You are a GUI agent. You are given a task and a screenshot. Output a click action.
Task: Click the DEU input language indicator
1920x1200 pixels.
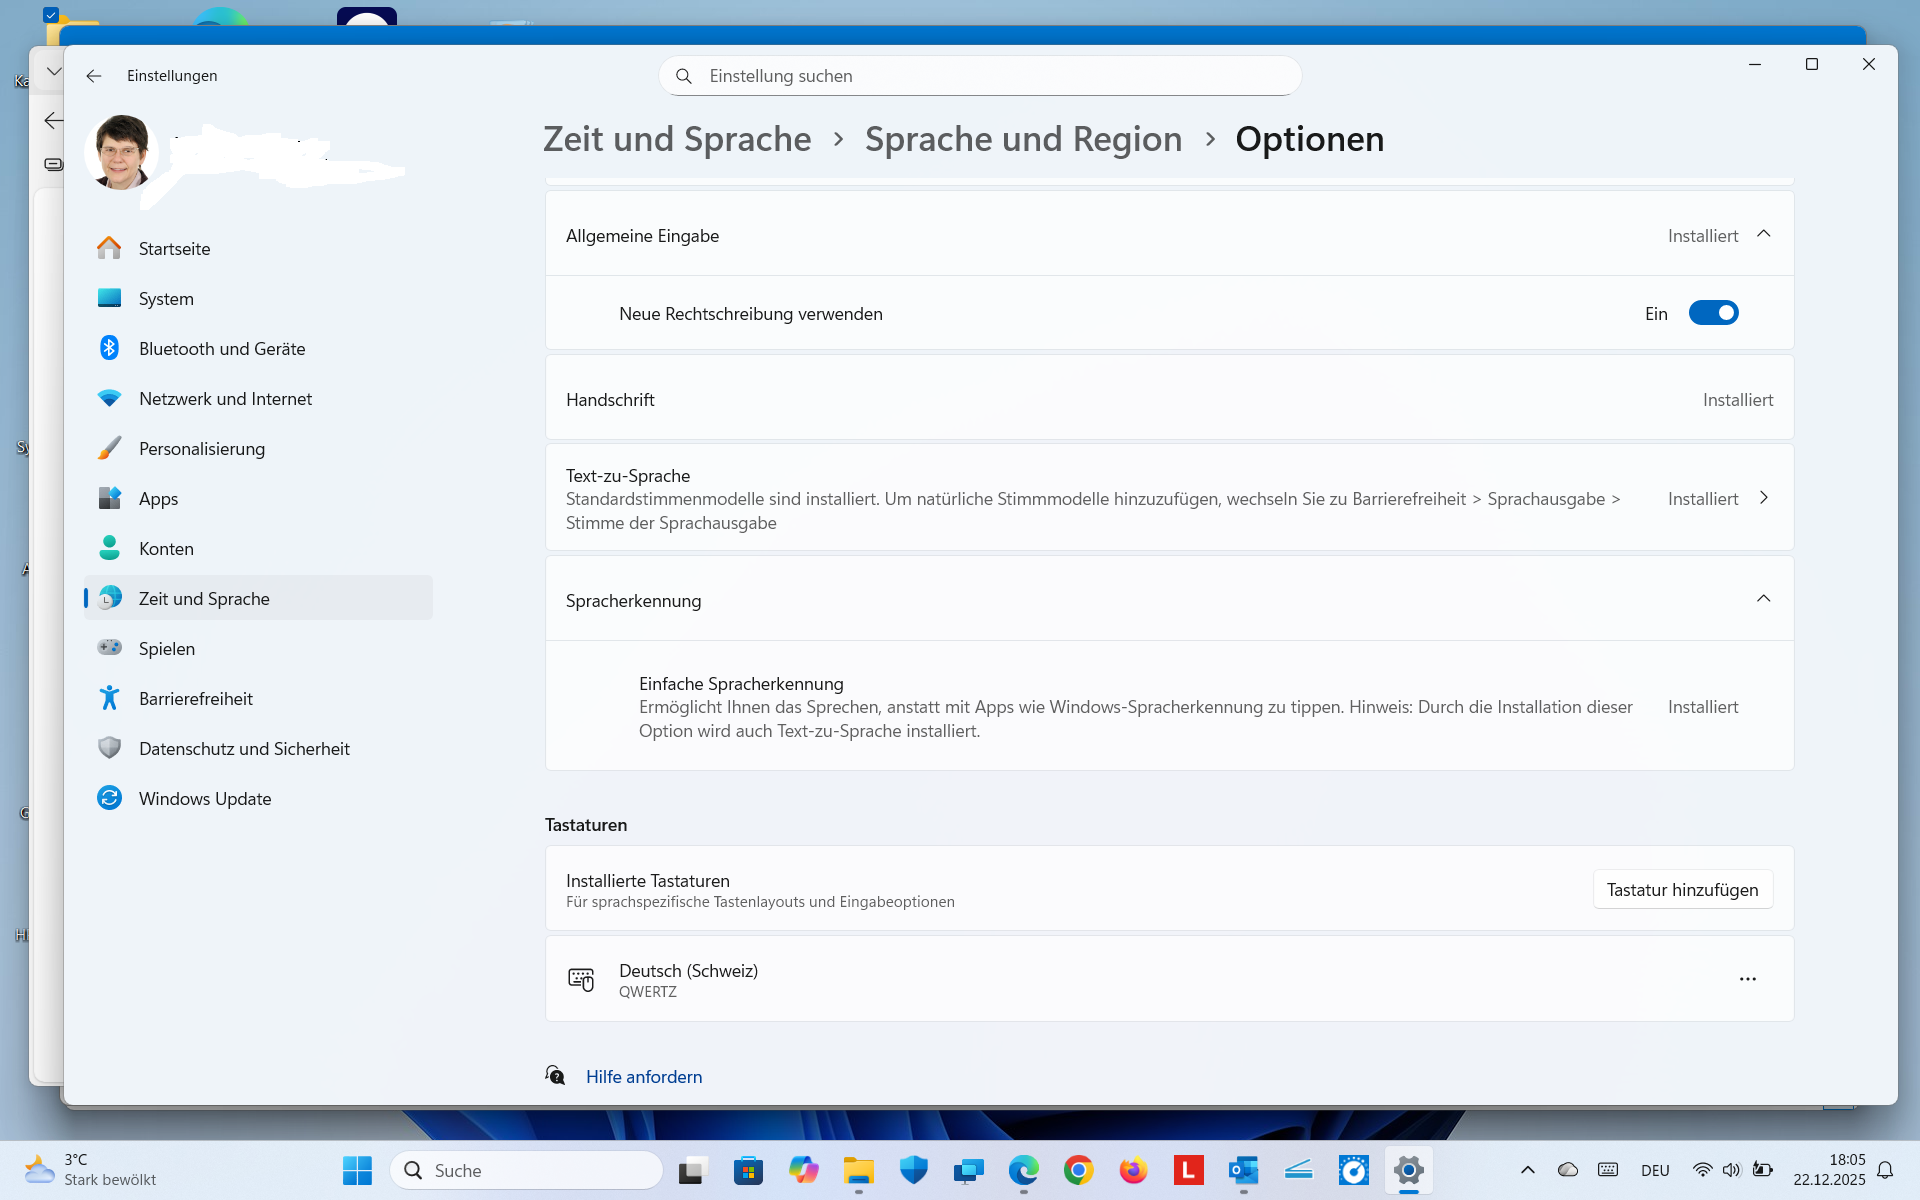(1655, 1170)
